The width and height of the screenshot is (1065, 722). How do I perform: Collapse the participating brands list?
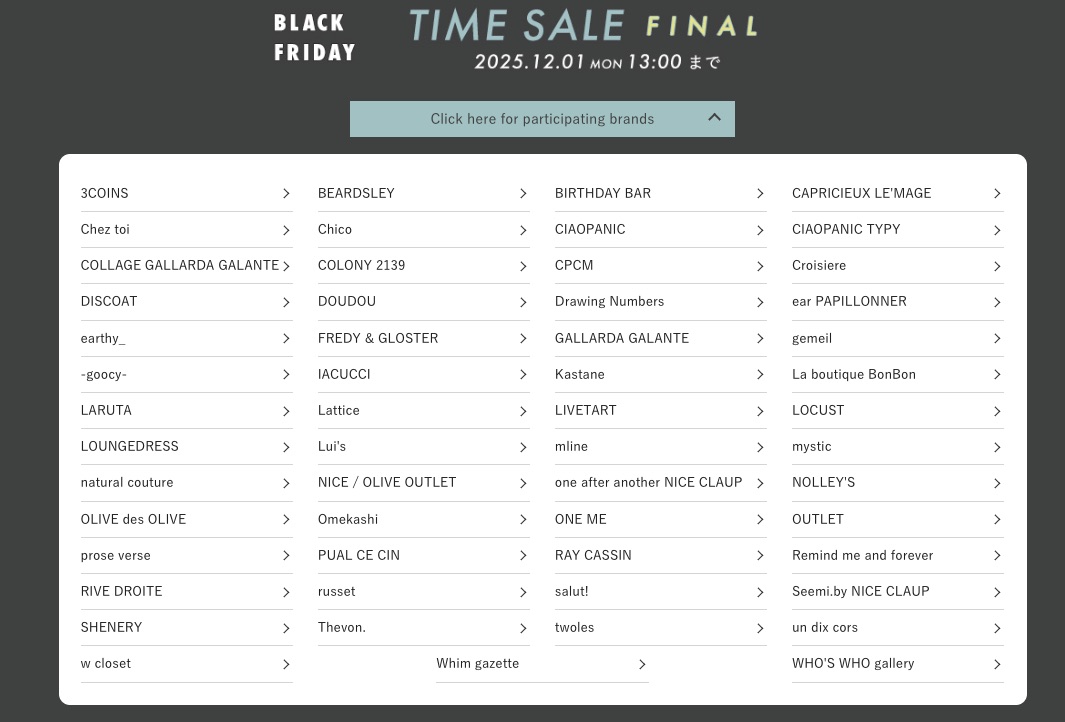point(541,119)
